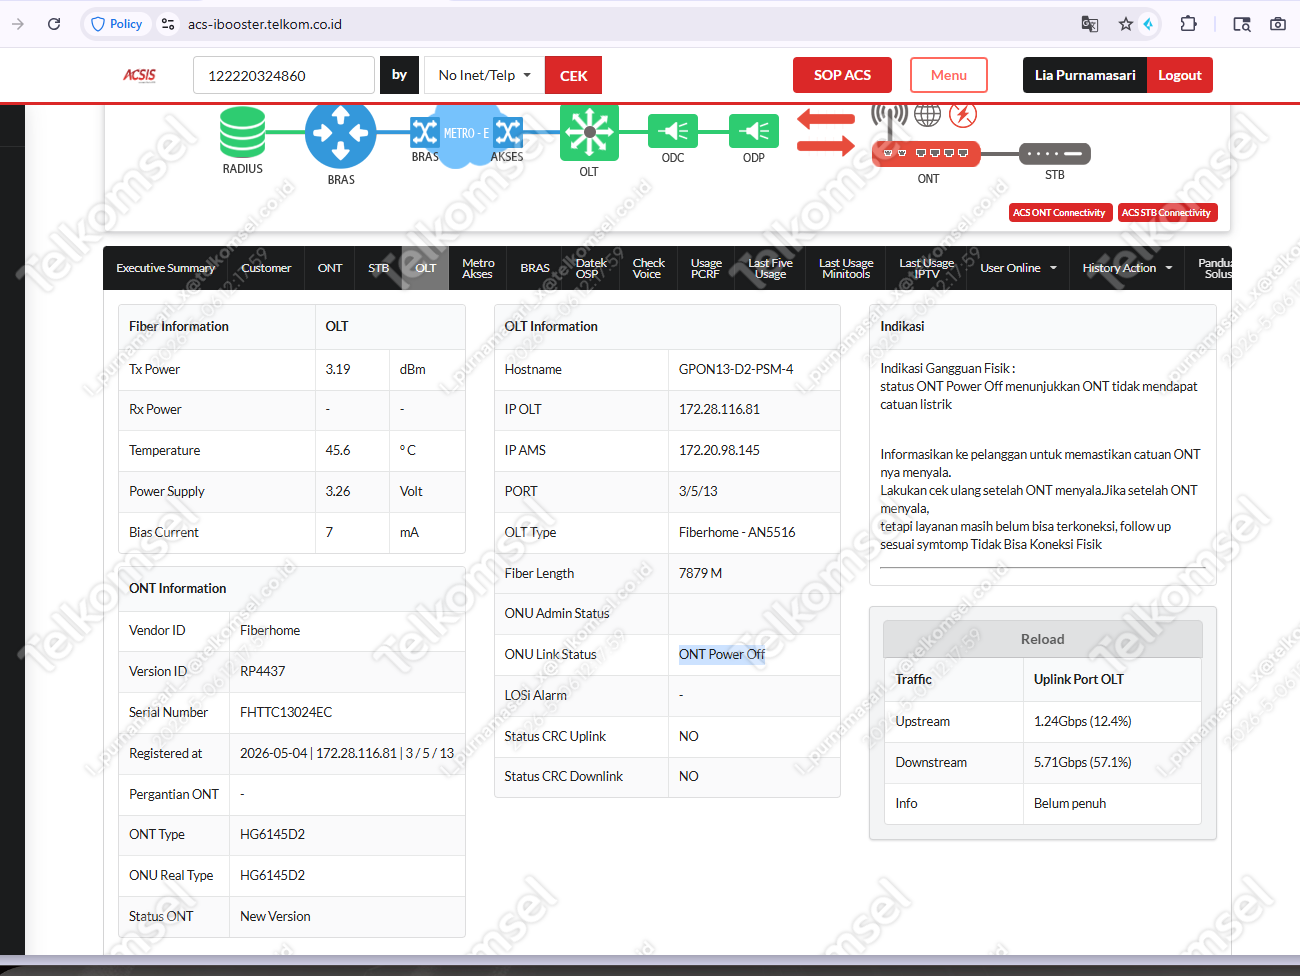Open the Last Five Usage tab

coord(770,268)
